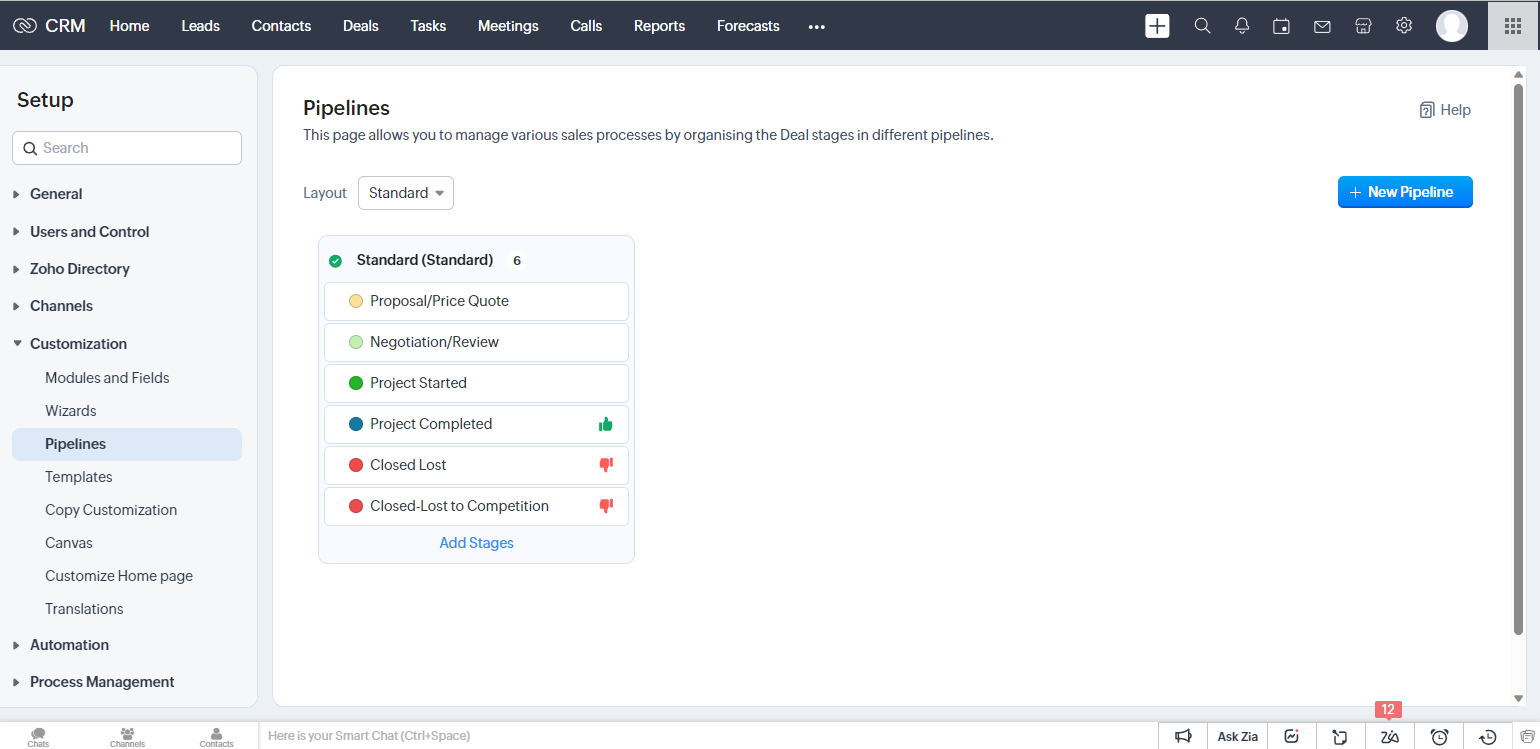1540x749 pixels.
Task: Click the New Pipeline button
Action: (x=1405, y=192)
